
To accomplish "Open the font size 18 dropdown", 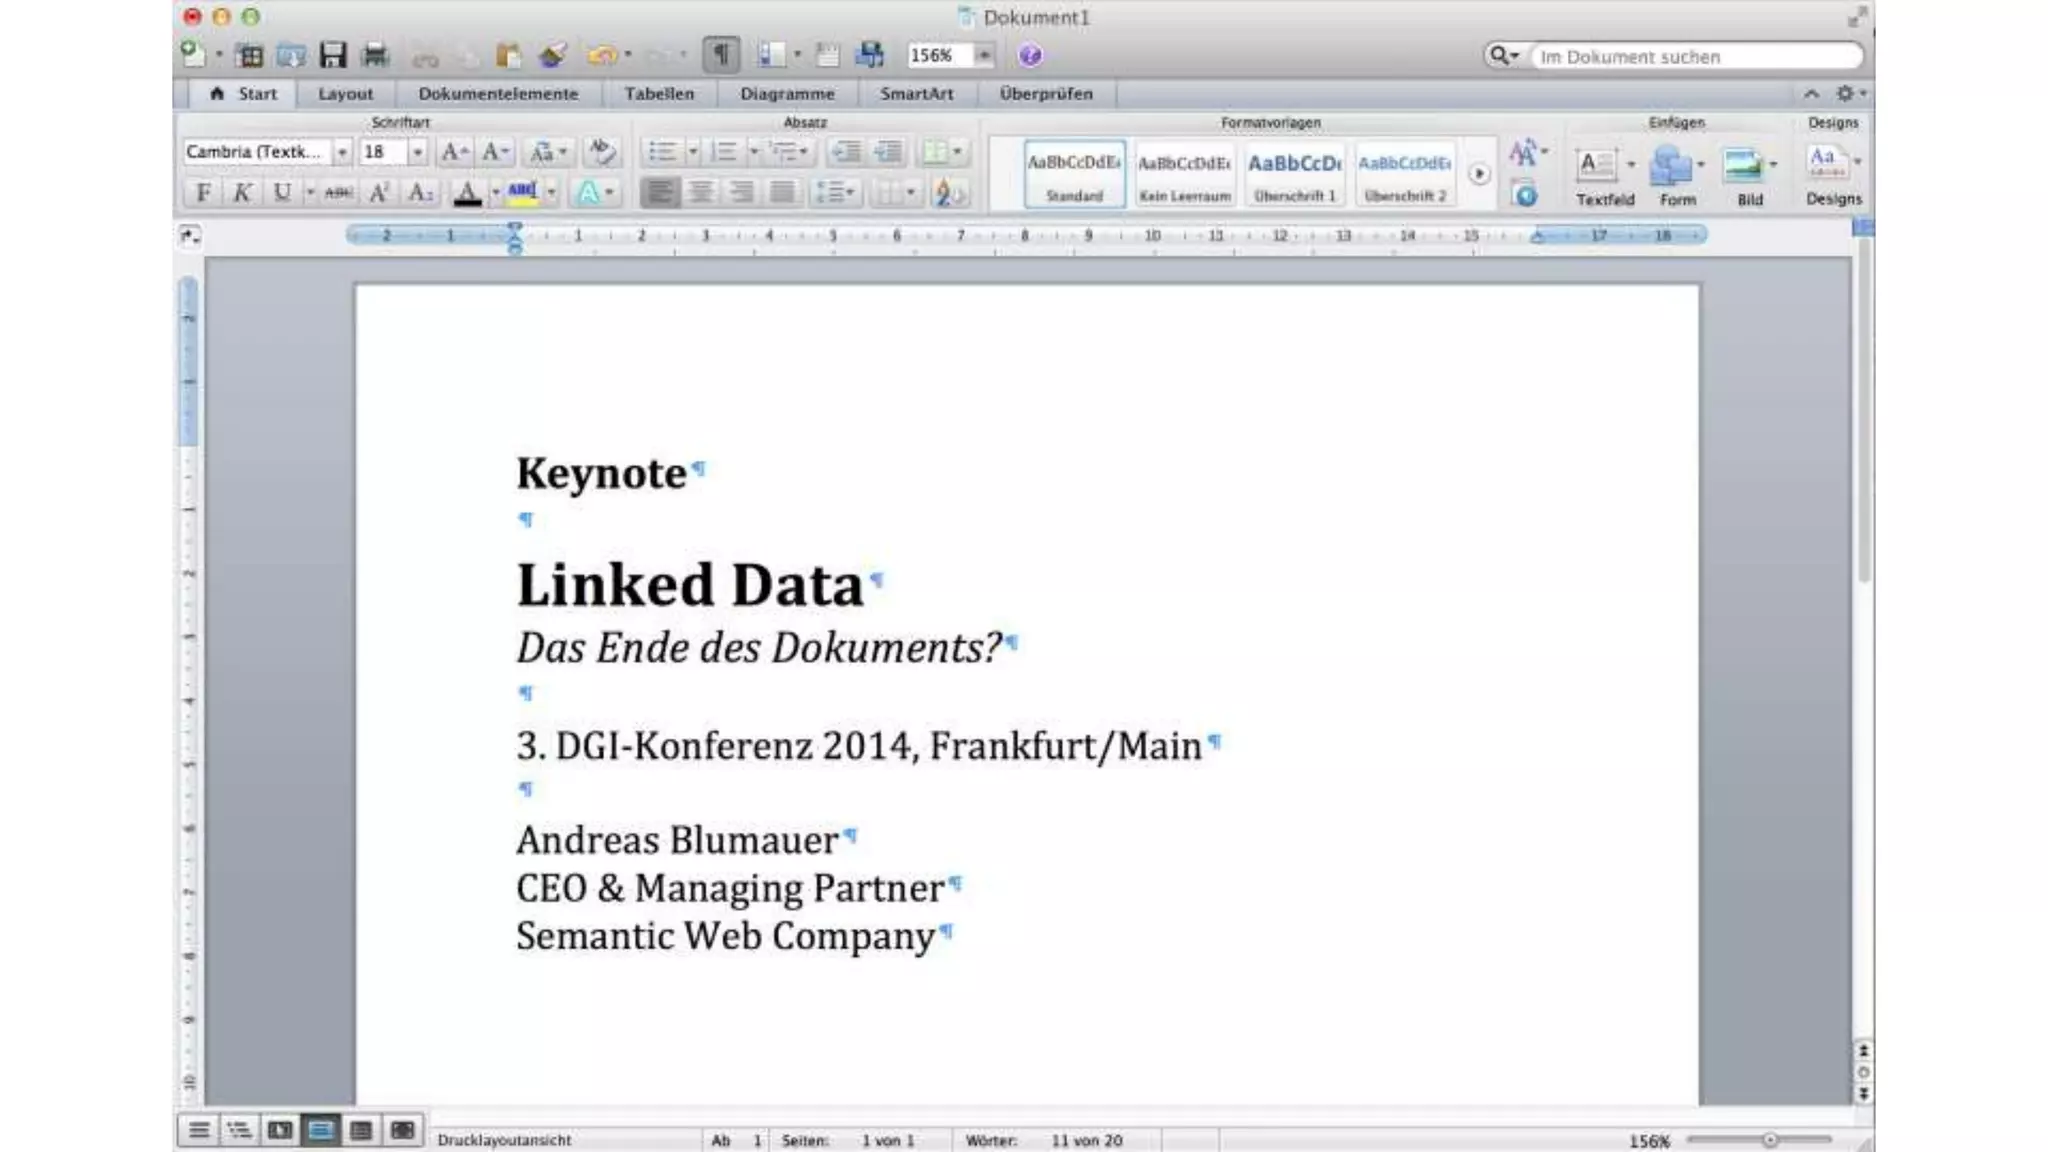I will click(x=418, y=152).
